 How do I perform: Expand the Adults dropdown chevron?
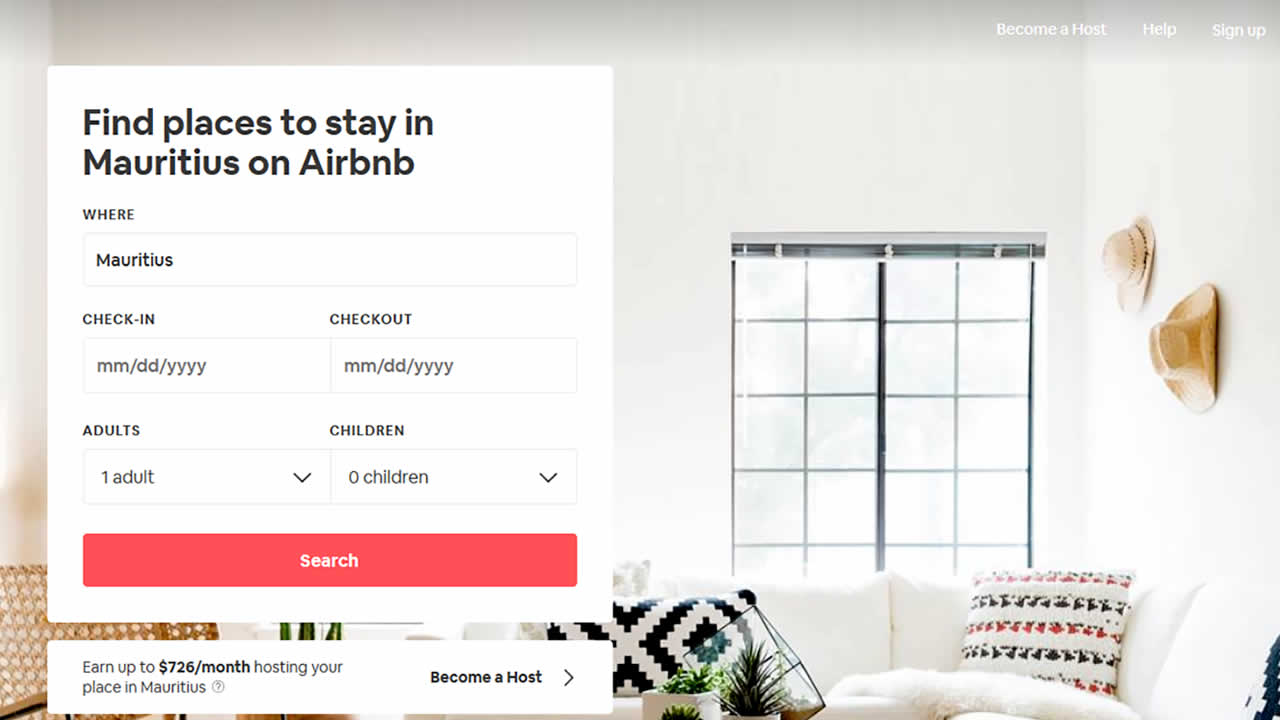pyautogui.click(x=302, y=478)
